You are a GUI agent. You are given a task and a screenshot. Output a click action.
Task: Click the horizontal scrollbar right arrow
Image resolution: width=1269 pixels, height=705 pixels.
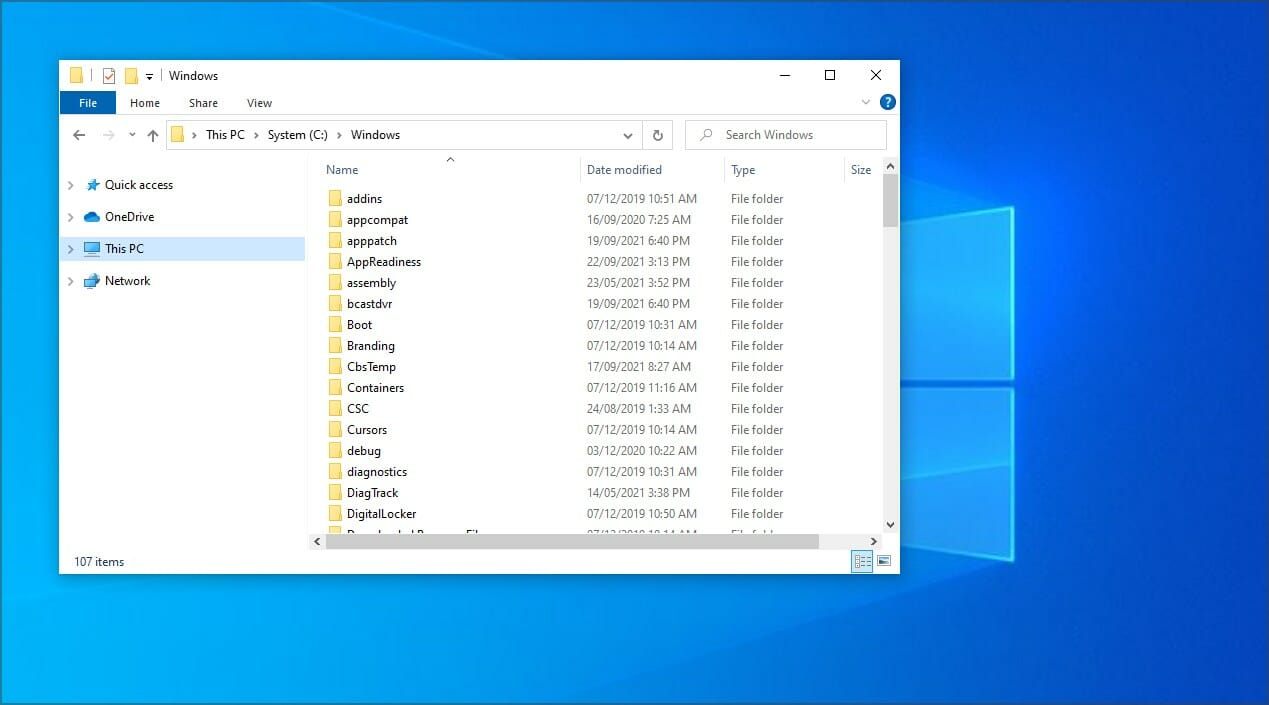[874, 541]
